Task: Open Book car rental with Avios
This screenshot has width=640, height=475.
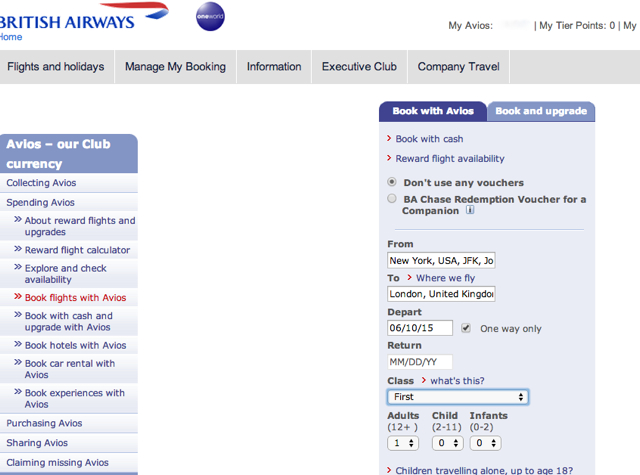Action: (x=69, y=369)
